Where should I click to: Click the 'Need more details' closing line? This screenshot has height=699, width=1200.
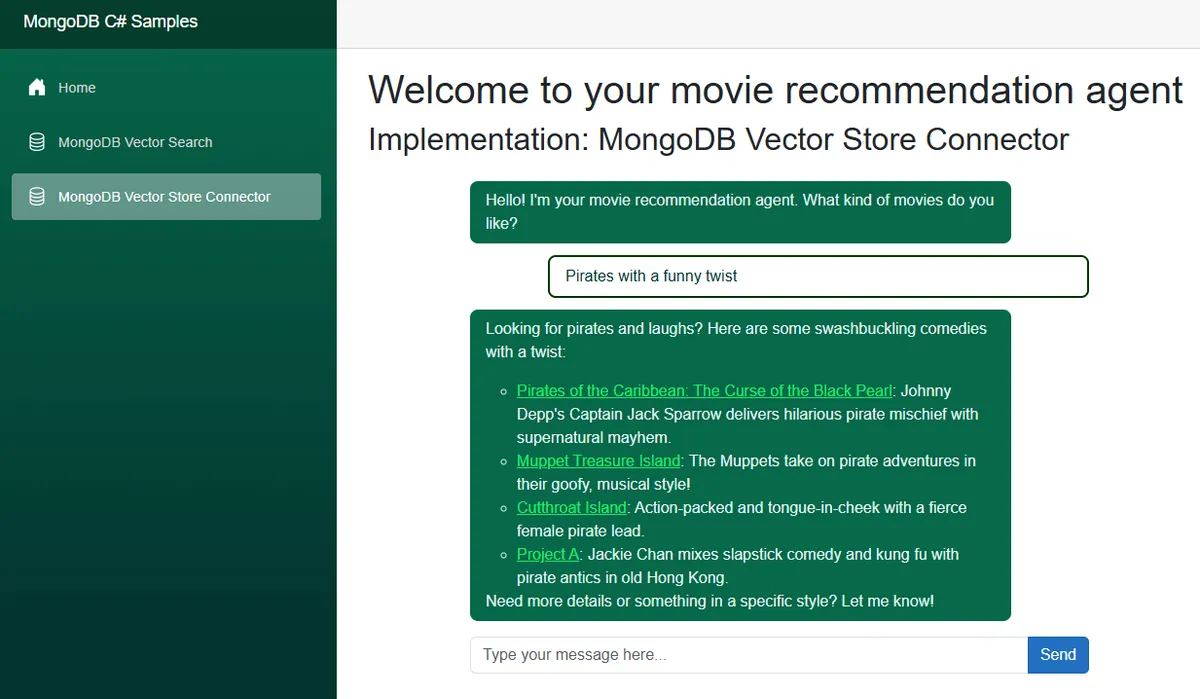pyautogui.click(x=710, y=601)
